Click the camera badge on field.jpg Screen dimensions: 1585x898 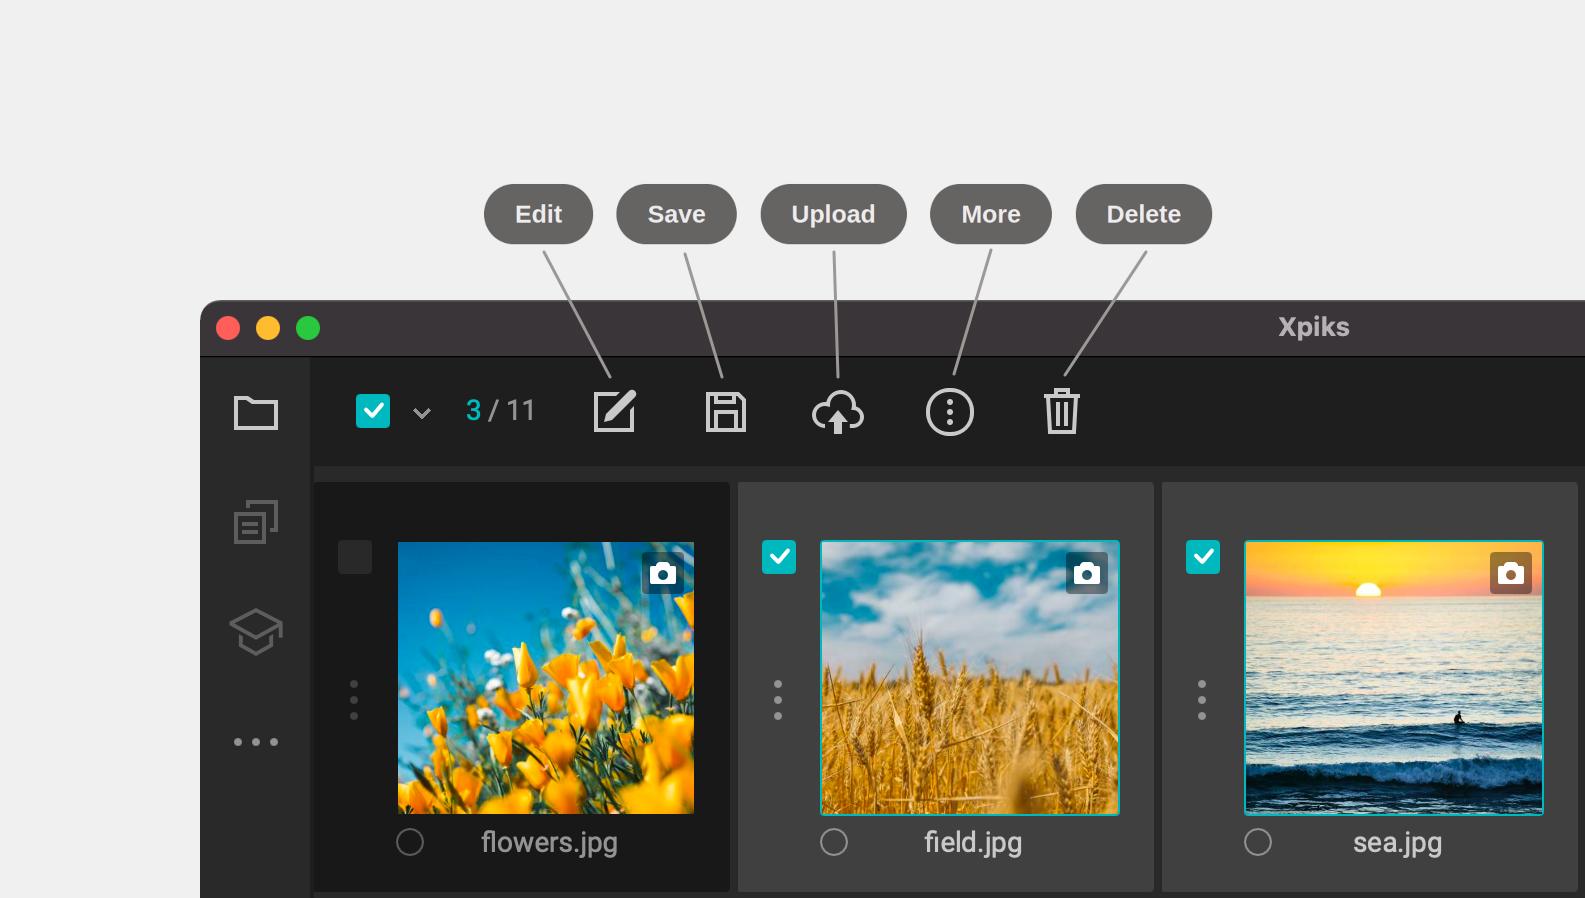pos(1087,573)
